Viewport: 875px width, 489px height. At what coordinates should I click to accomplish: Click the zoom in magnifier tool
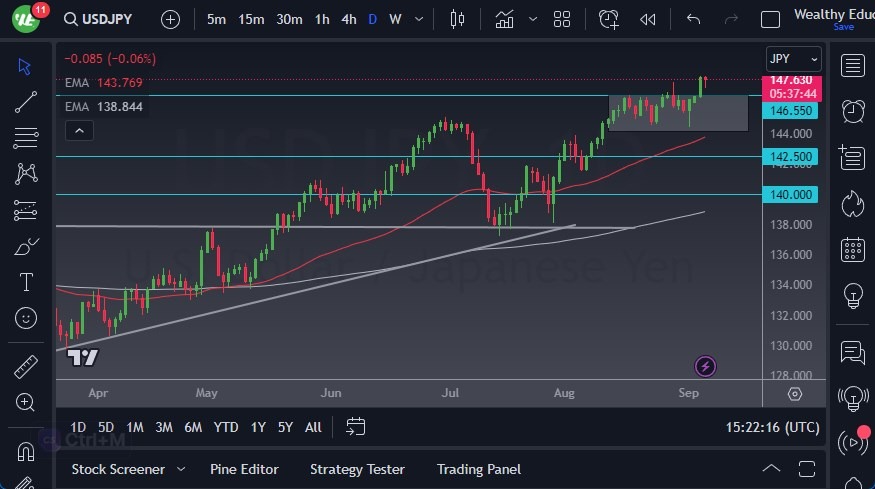tap(26, 402)
